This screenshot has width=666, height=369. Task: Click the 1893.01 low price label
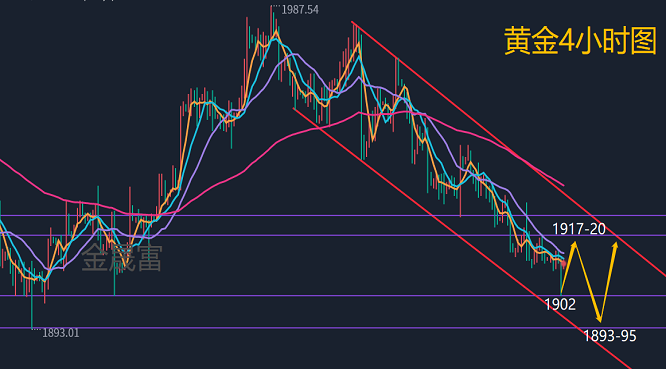tap(60, 333)
